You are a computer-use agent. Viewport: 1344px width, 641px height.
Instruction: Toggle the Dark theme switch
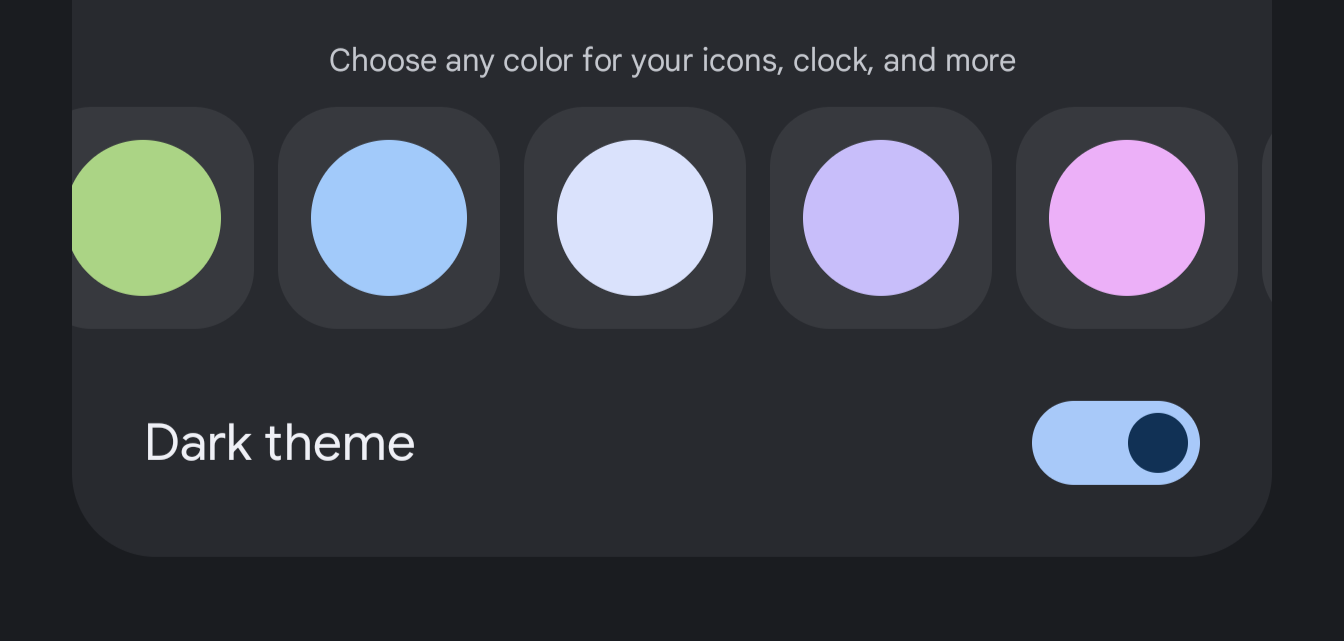point(1116,443)
